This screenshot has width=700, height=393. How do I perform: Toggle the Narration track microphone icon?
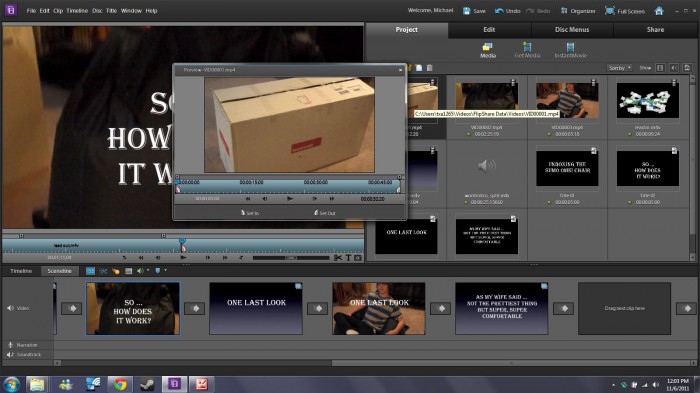click(10, 345)
